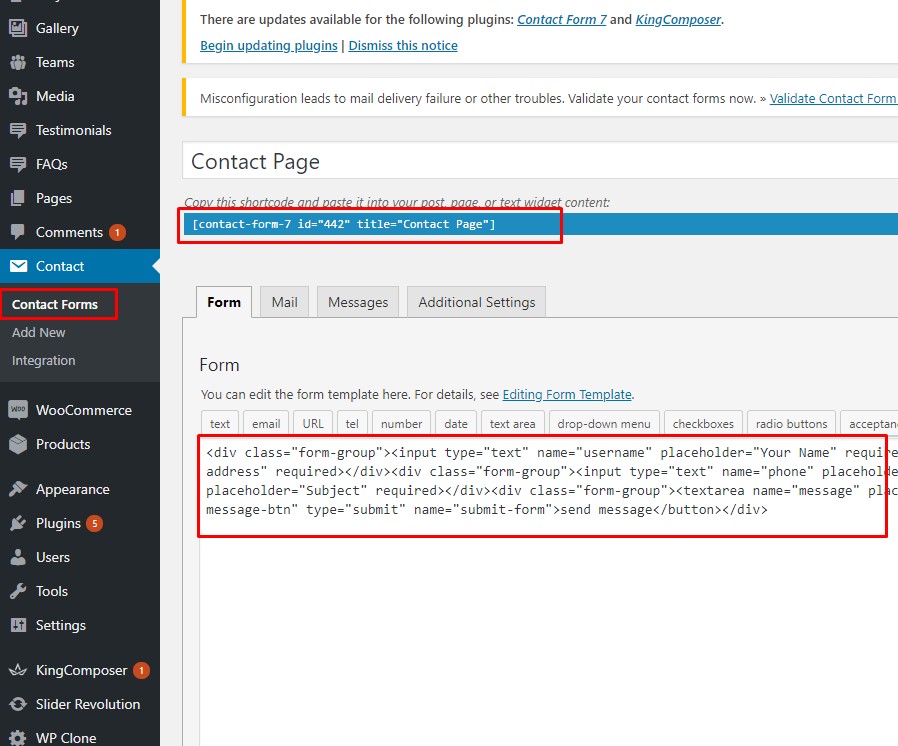Click the Slider Revolution refresh icon

(x=18, y=704)
